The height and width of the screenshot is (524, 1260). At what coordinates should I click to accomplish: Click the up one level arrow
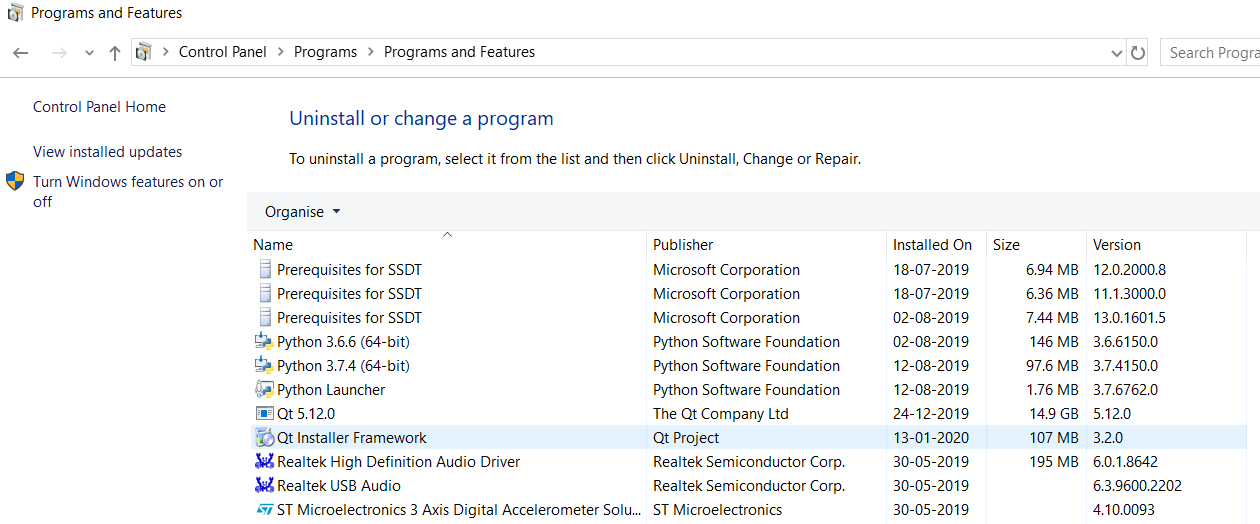tap(114, 53)
